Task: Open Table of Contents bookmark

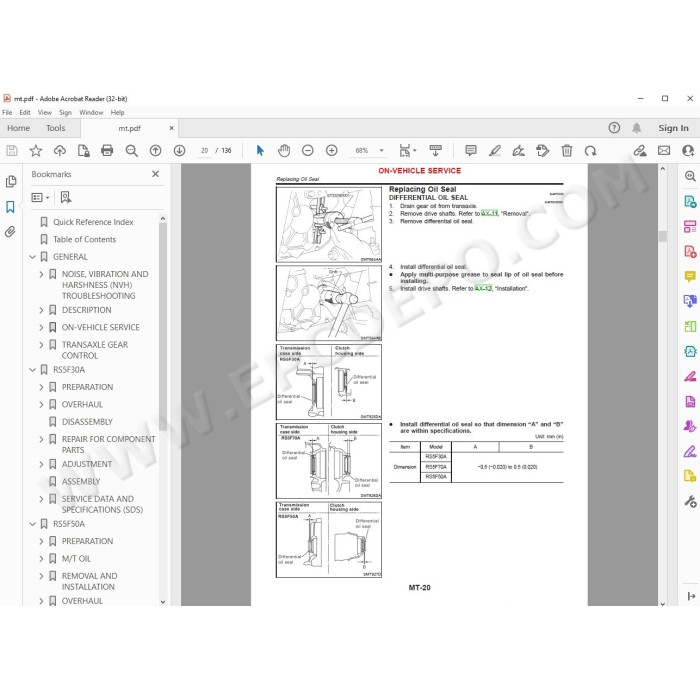Action: pyautogui.click(x=84, y=239)
